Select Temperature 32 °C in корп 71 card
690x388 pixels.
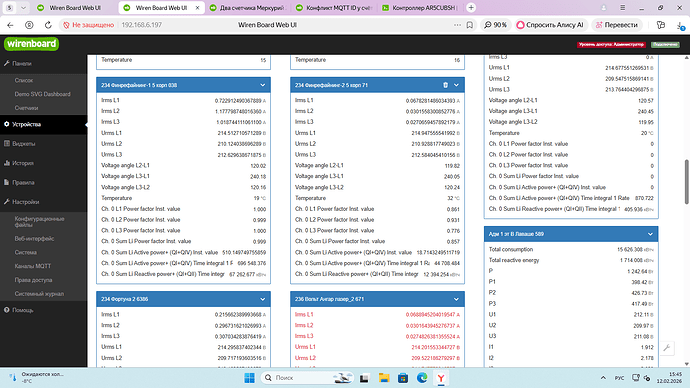(377, 198)
